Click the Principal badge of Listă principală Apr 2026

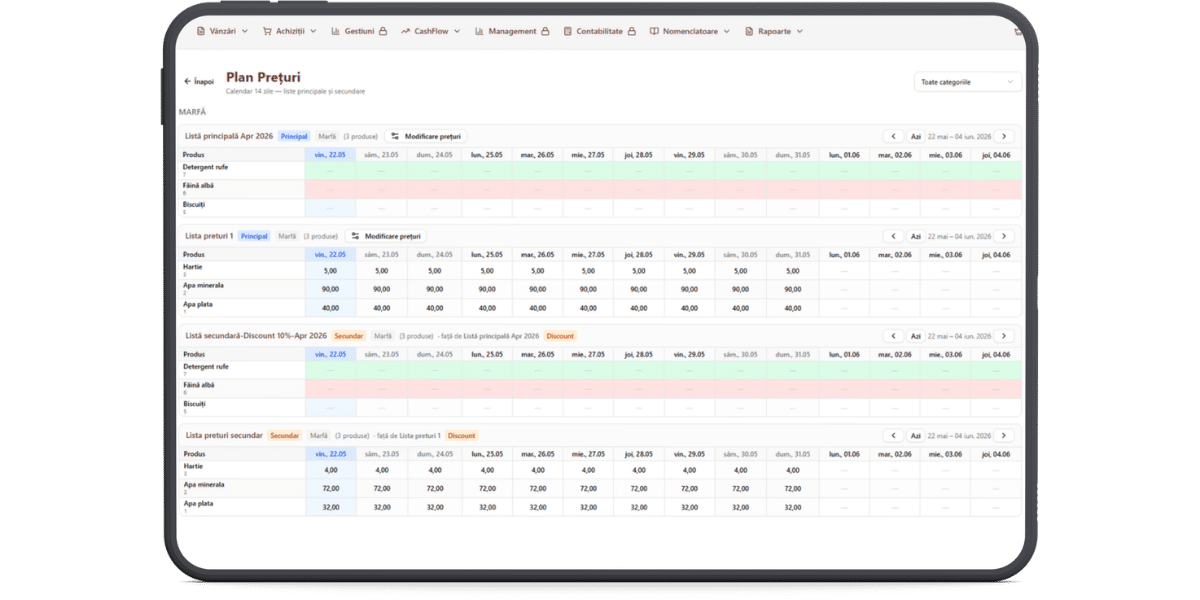point(294,136)
